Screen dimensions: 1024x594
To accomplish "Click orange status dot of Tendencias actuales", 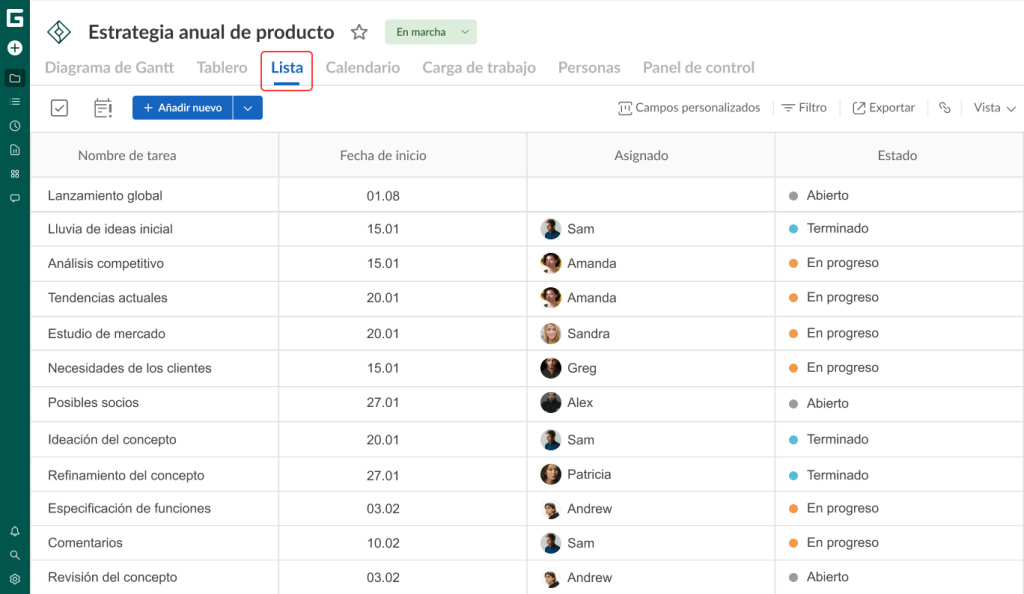I will (793, 298).
